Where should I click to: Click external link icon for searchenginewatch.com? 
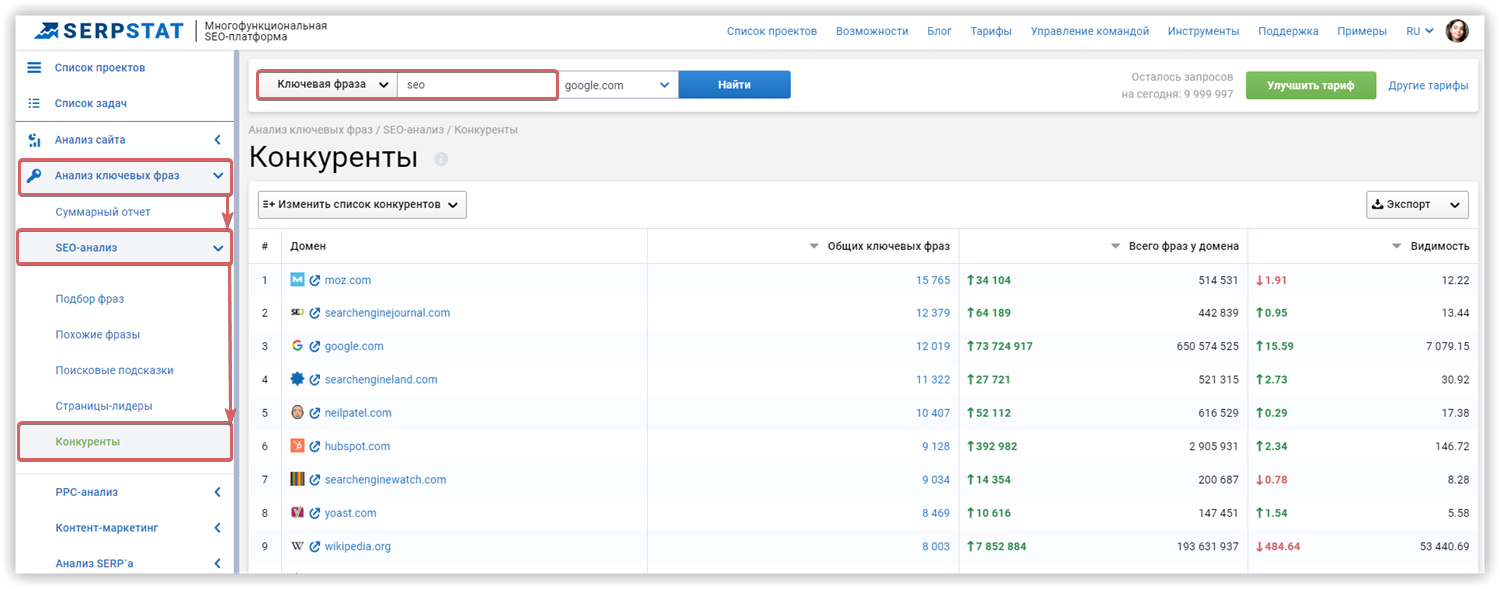[314, 480]
